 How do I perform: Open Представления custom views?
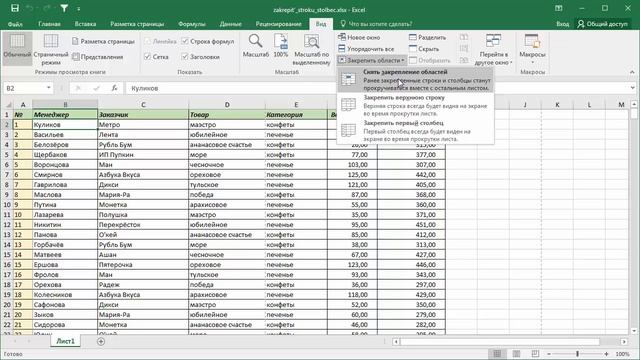click(97, 57)
